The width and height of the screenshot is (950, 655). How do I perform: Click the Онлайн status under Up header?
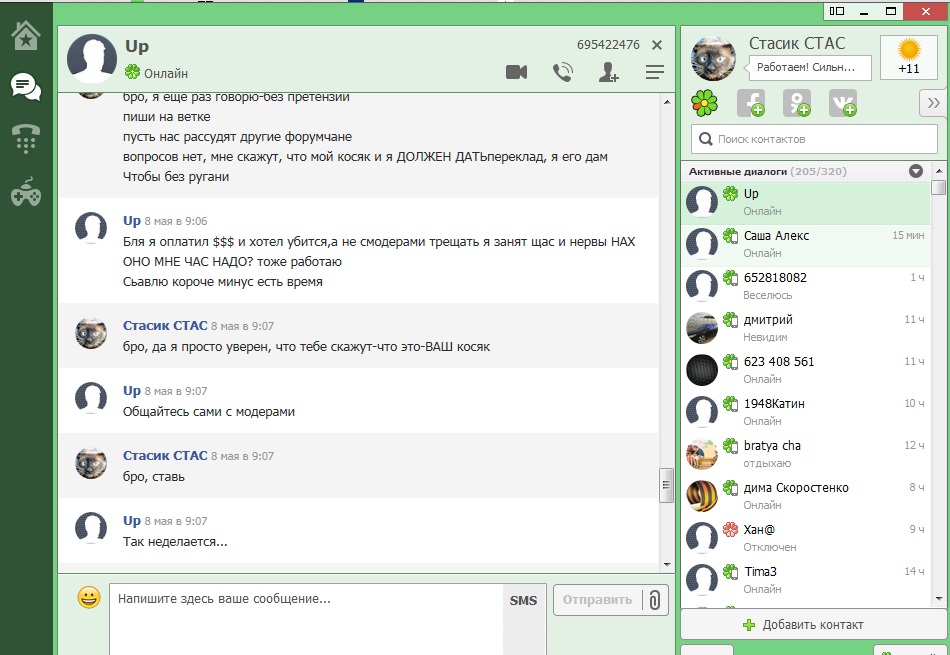click(x=165, y=73)
